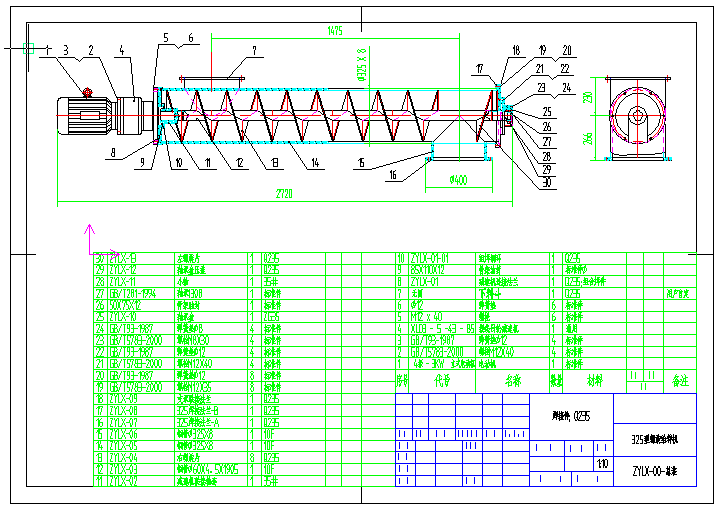The image size is (717, 509).
Task: Select M12 x 40 cell in row 5
Action: (x=427, y=317)
